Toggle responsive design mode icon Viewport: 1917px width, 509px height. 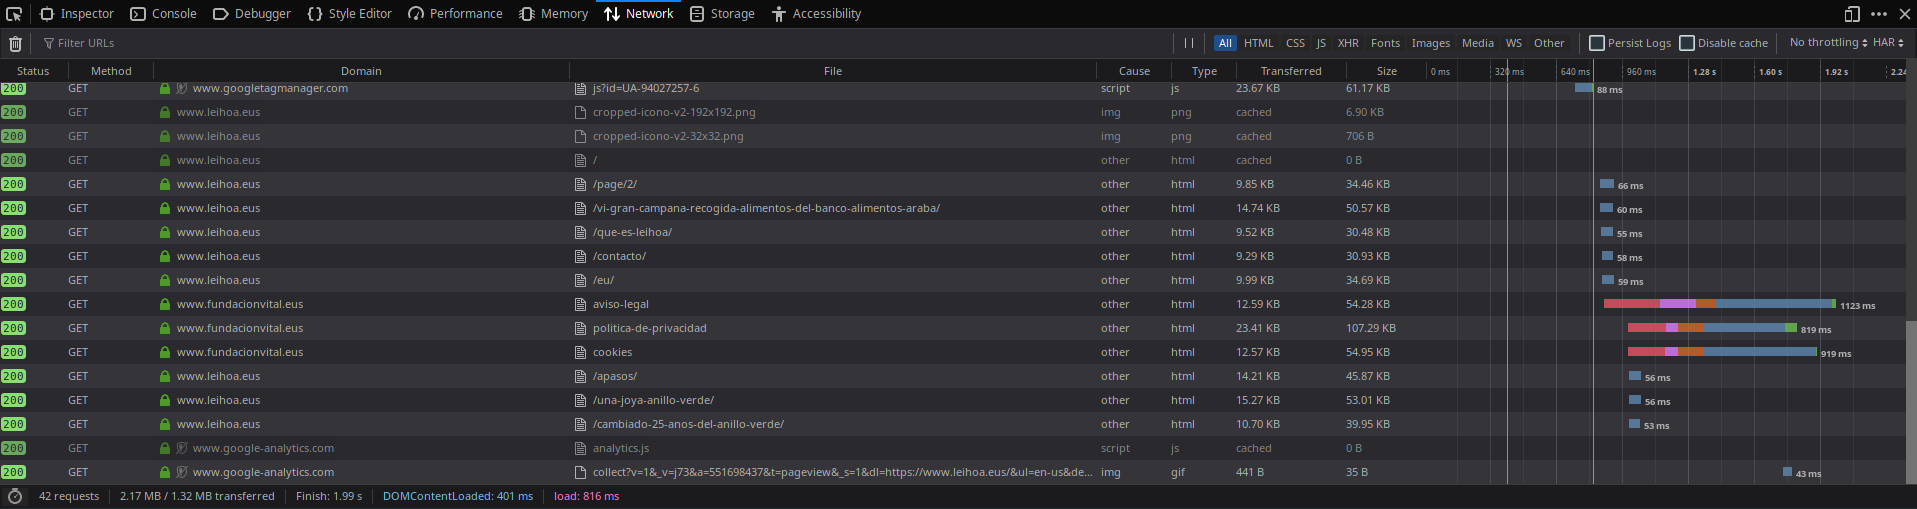click(1852, 14)
